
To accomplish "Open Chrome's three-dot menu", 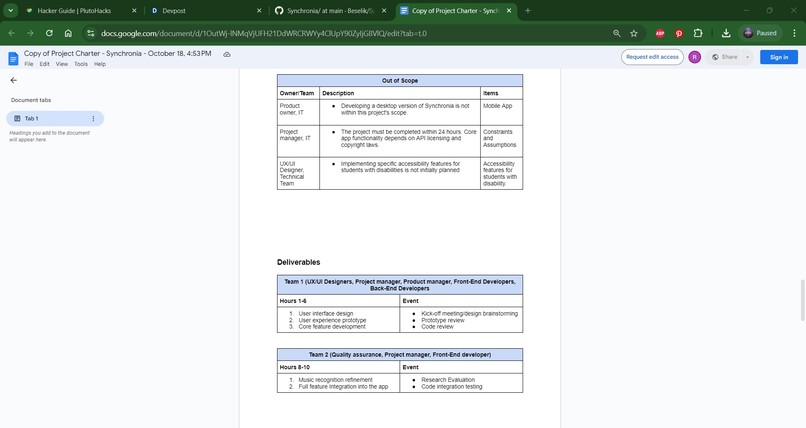I will pyautogui.click(x=794, y=33).
